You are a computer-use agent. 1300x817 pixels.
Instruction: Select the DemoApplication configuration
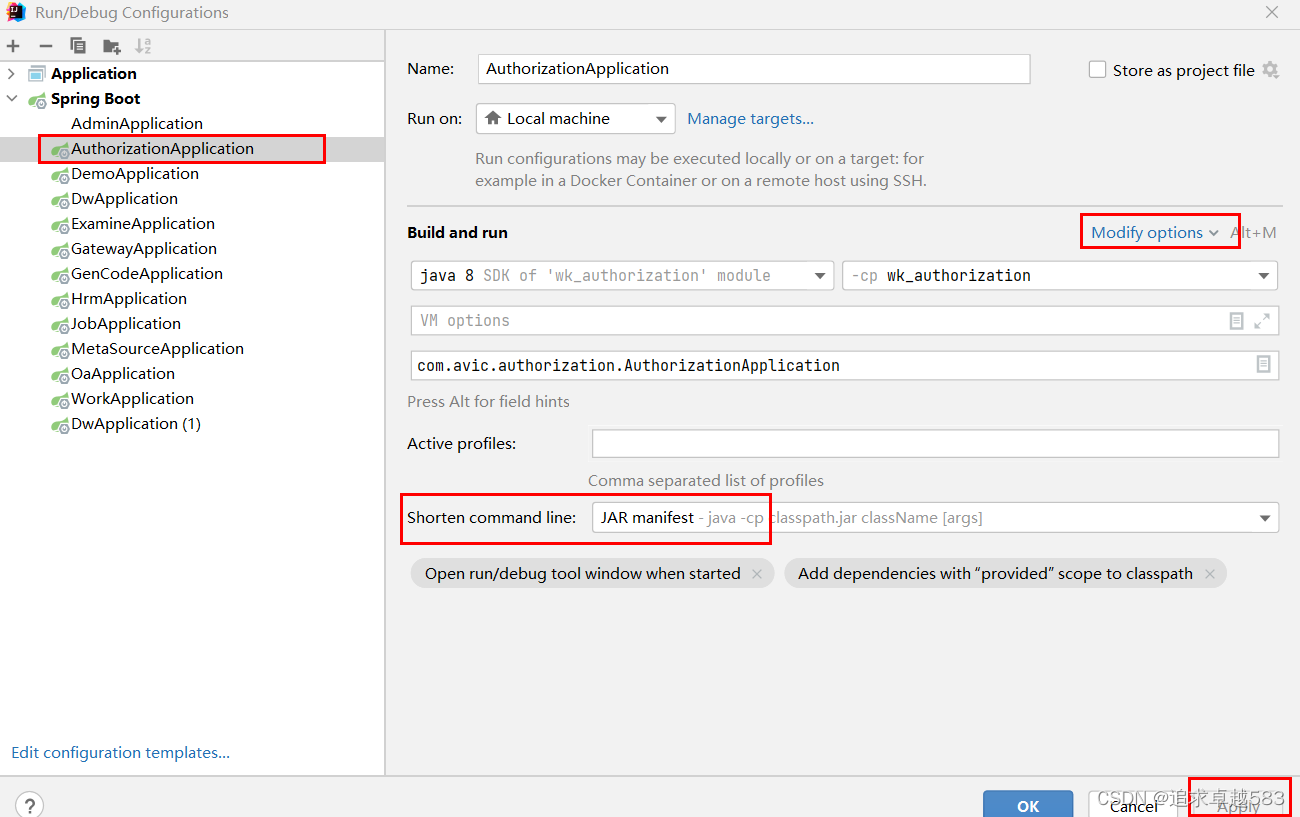(135, 173)
